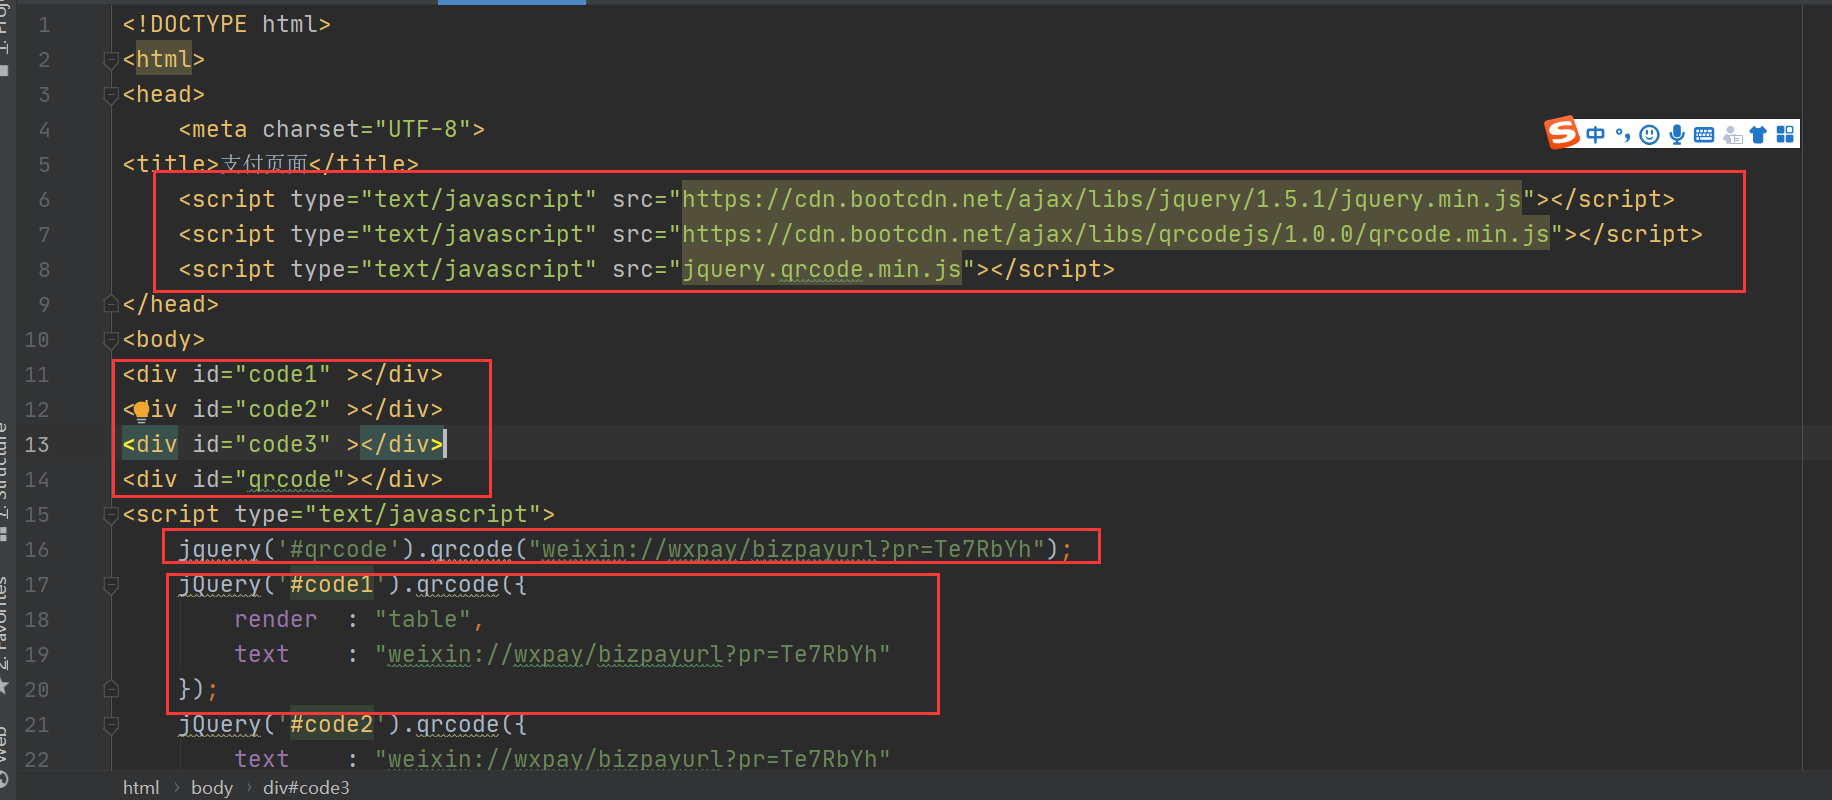The image size is (1832, 800).
Task: Collapse the body tag fold marker on line 10
Action: 111,340
